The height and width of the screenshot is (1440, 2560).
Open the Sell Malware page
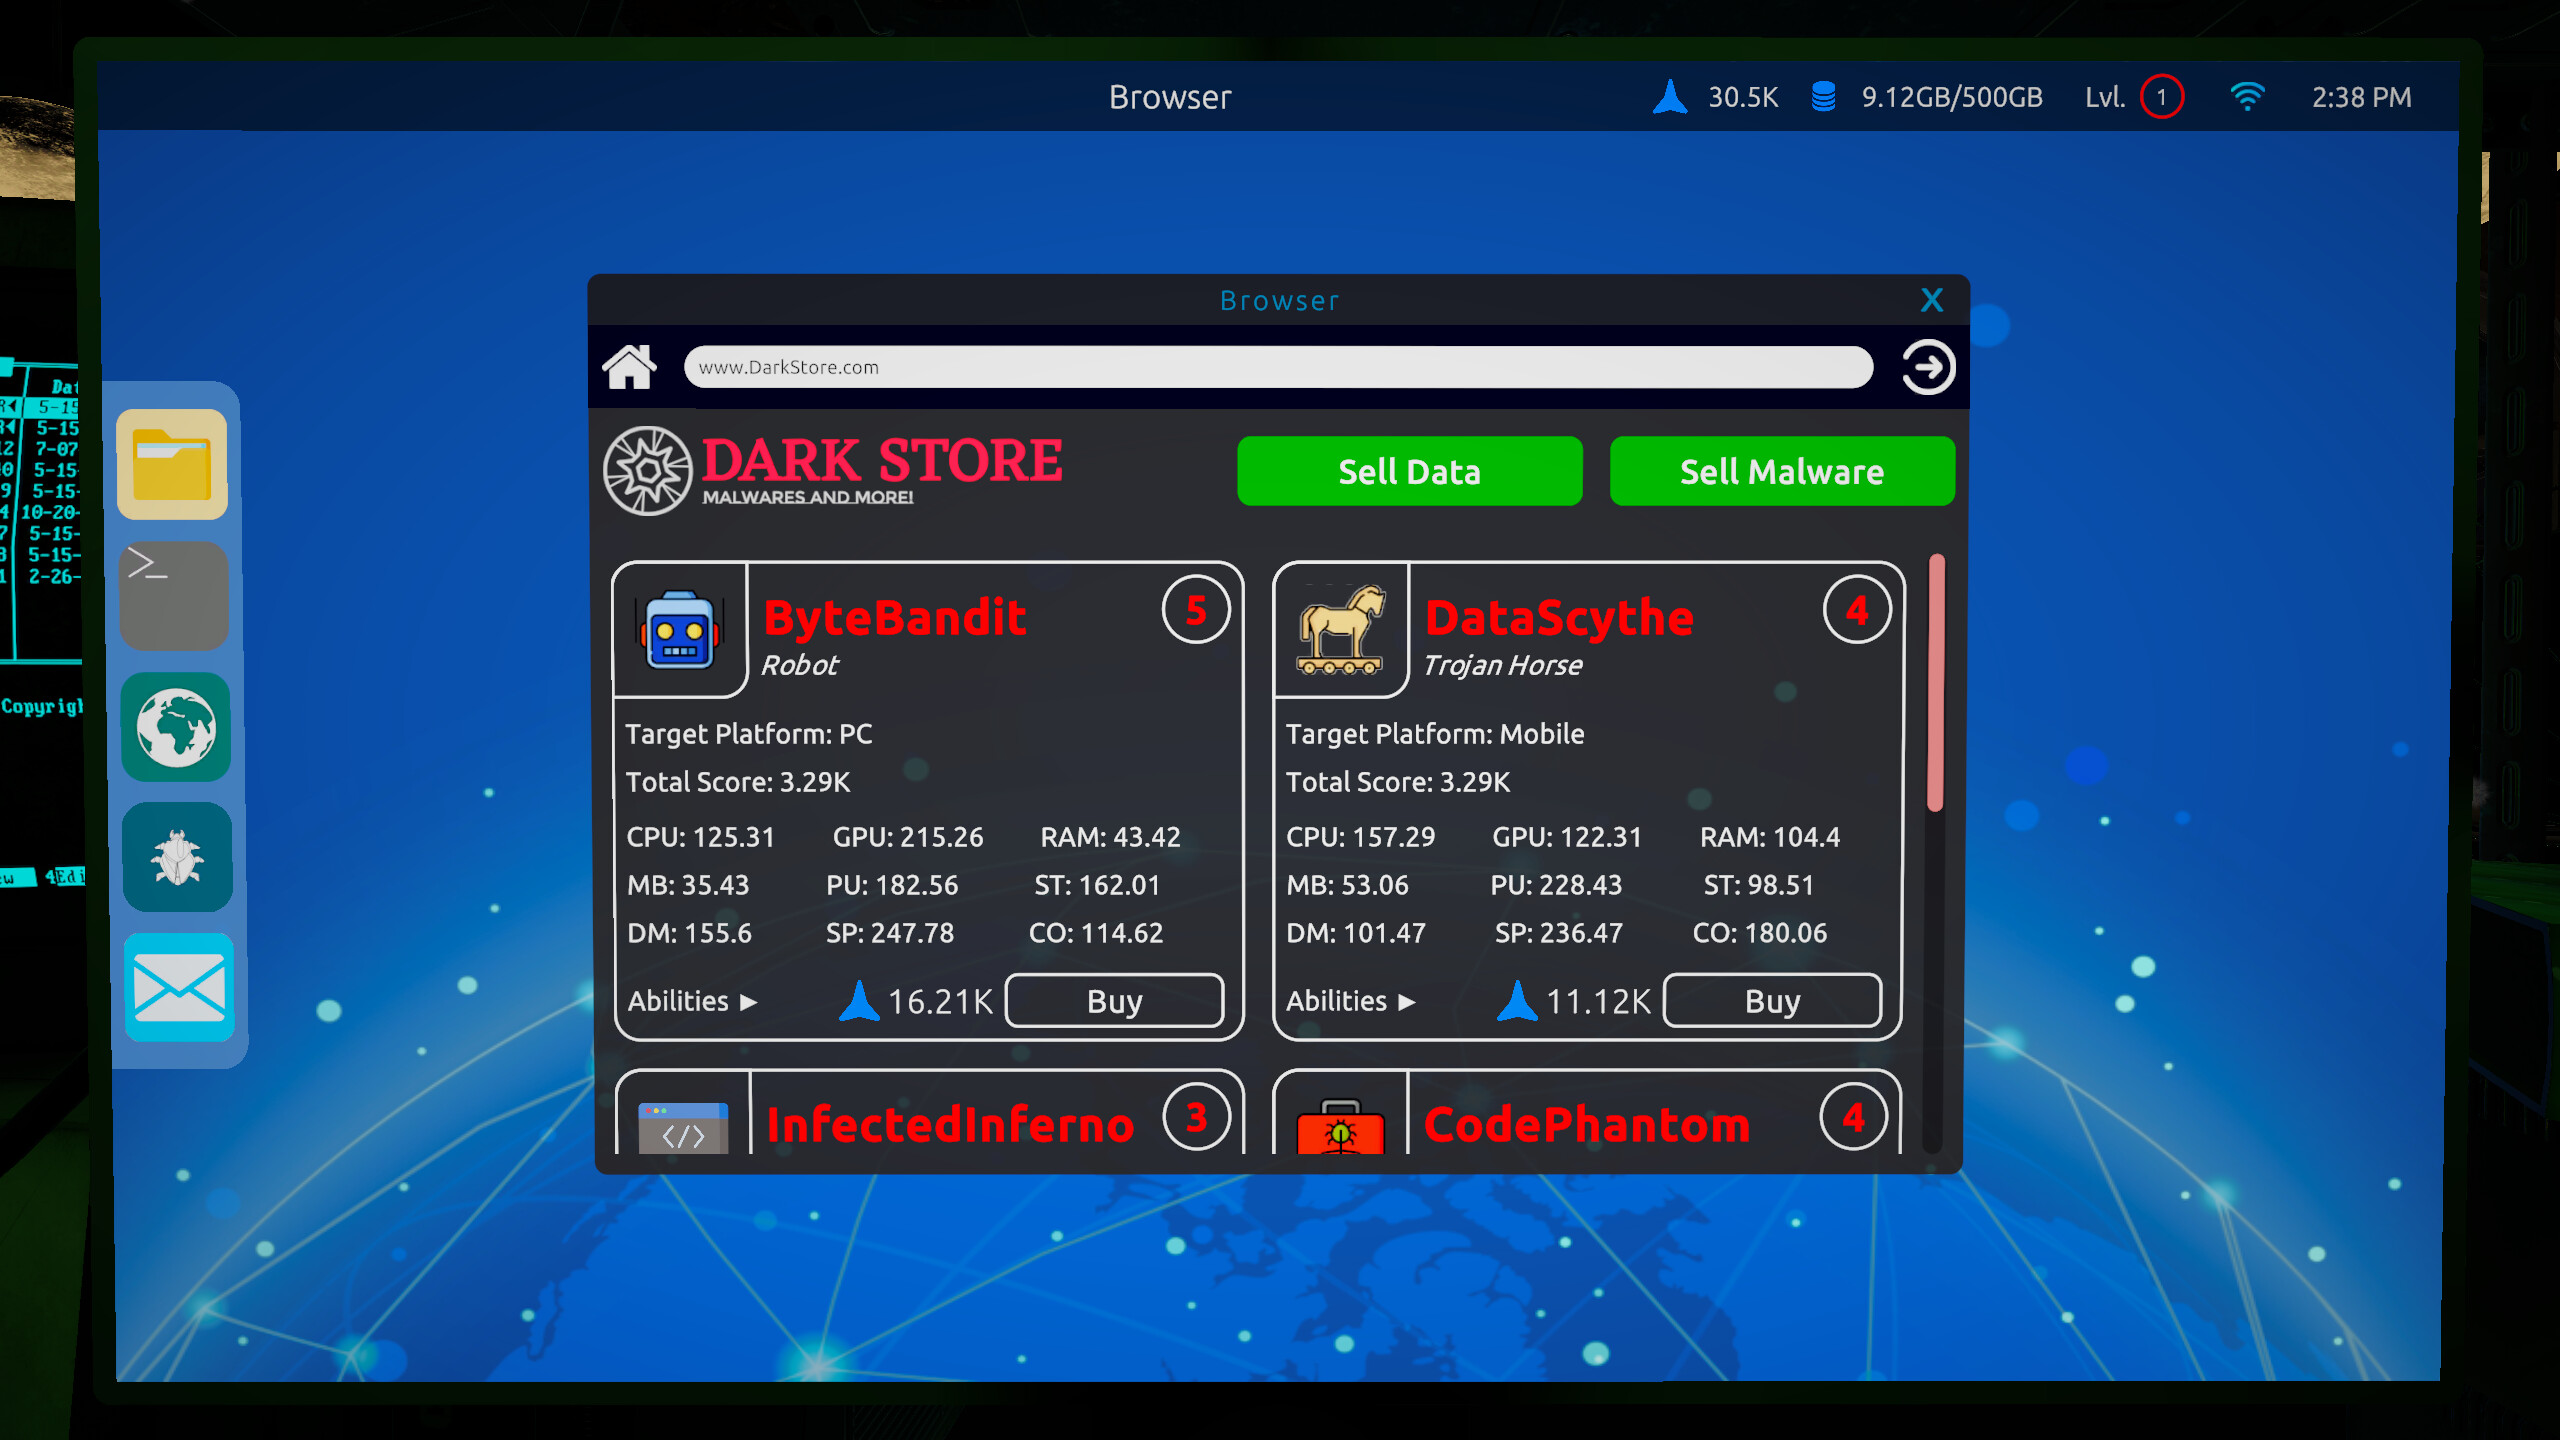[1781, 470]
